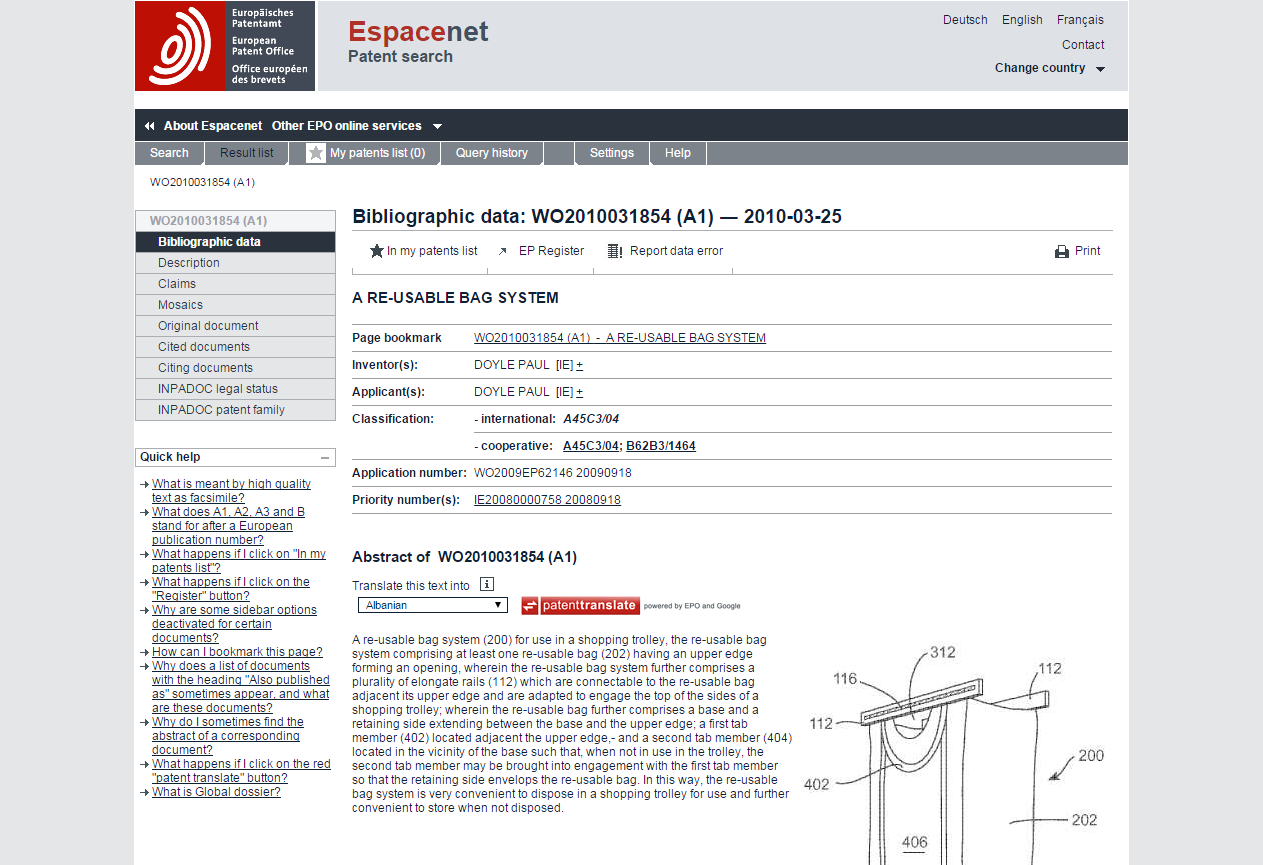Click the patenttranslate button
Image resolution: width=1263 pixels, height=865 pixels.
[x=580, y=605]
